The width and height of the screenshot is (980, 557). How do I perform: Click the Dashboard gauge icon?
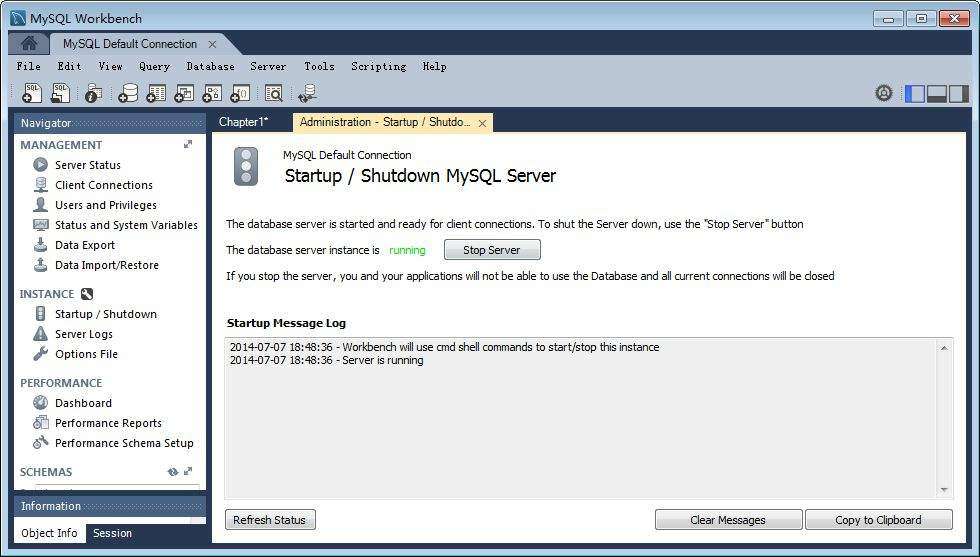click(41, 403)
